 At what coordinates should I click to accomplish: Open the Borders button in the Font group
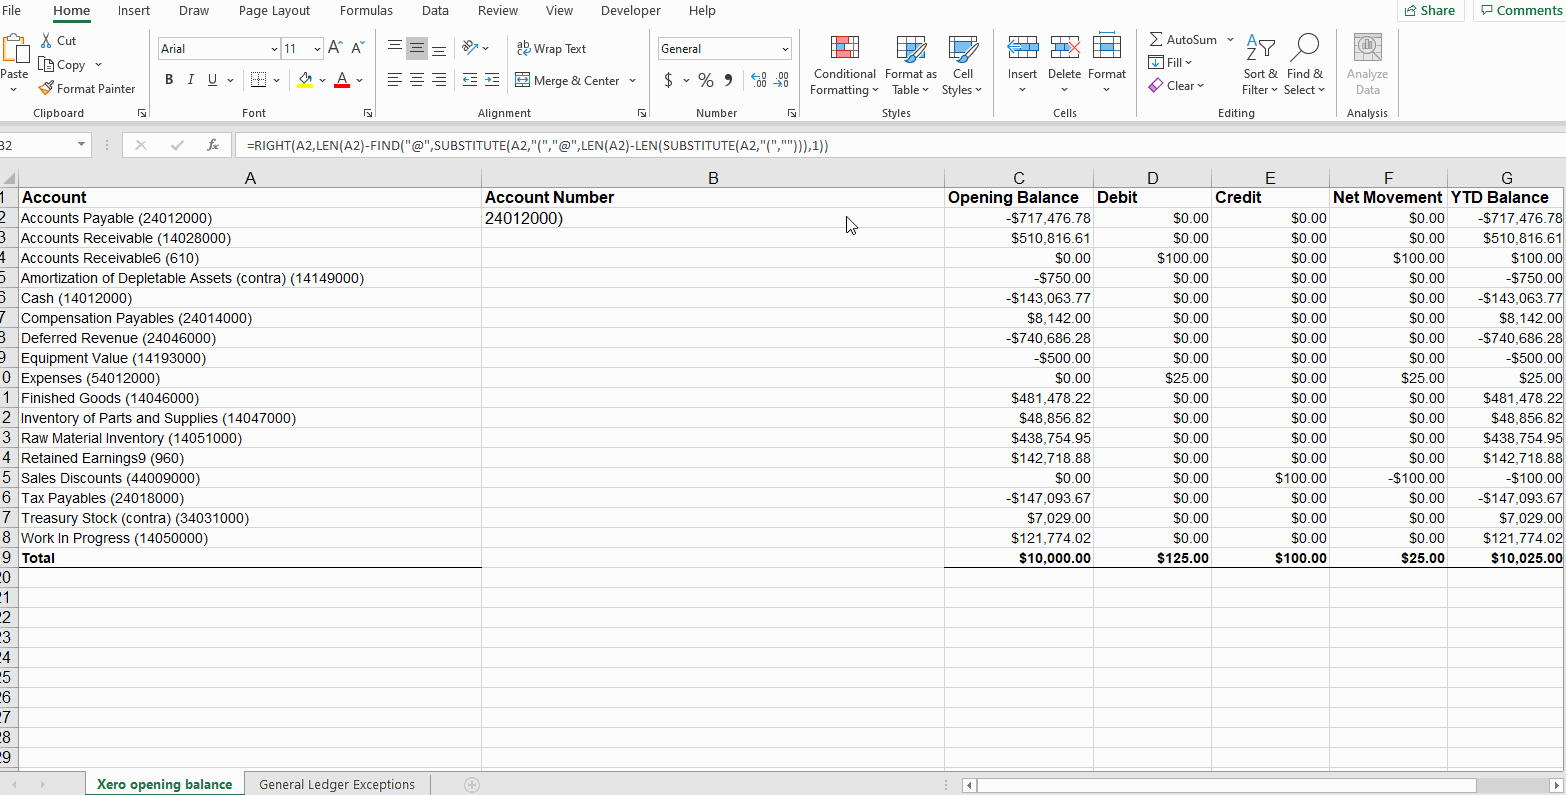tap(258, 80)
